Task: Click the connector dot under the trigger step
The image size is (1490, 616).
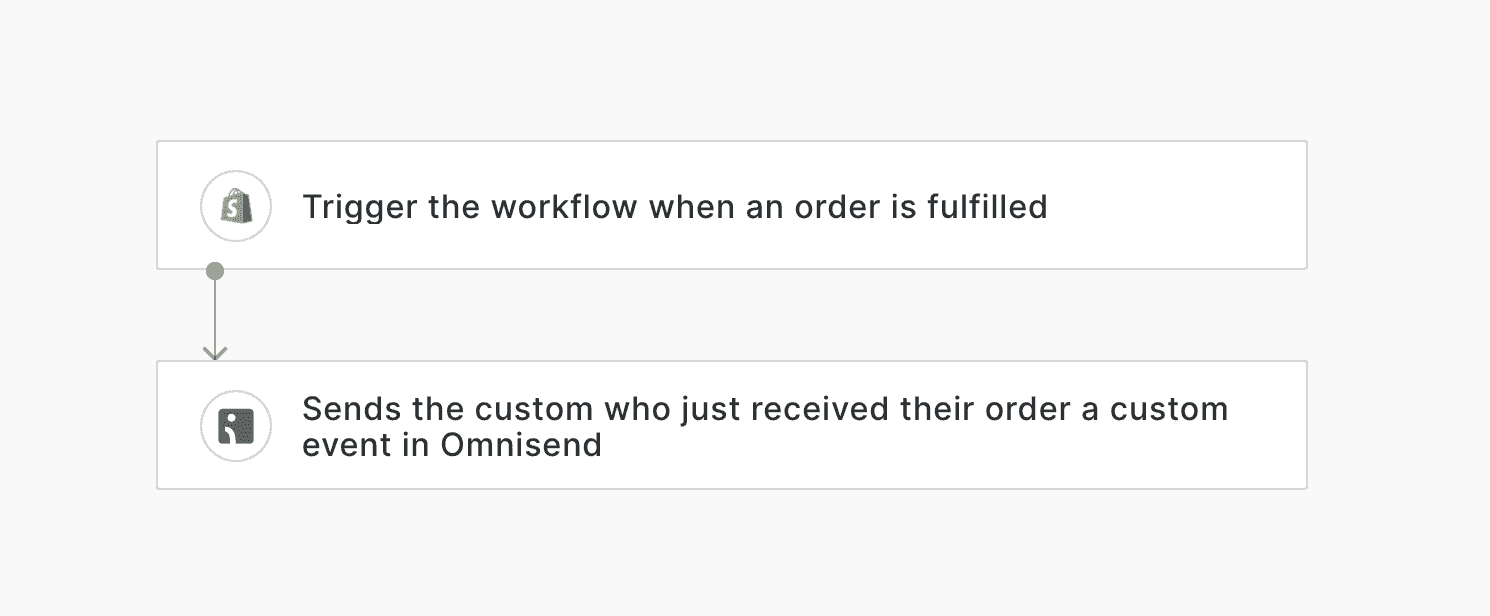Action: coord(214,271)
